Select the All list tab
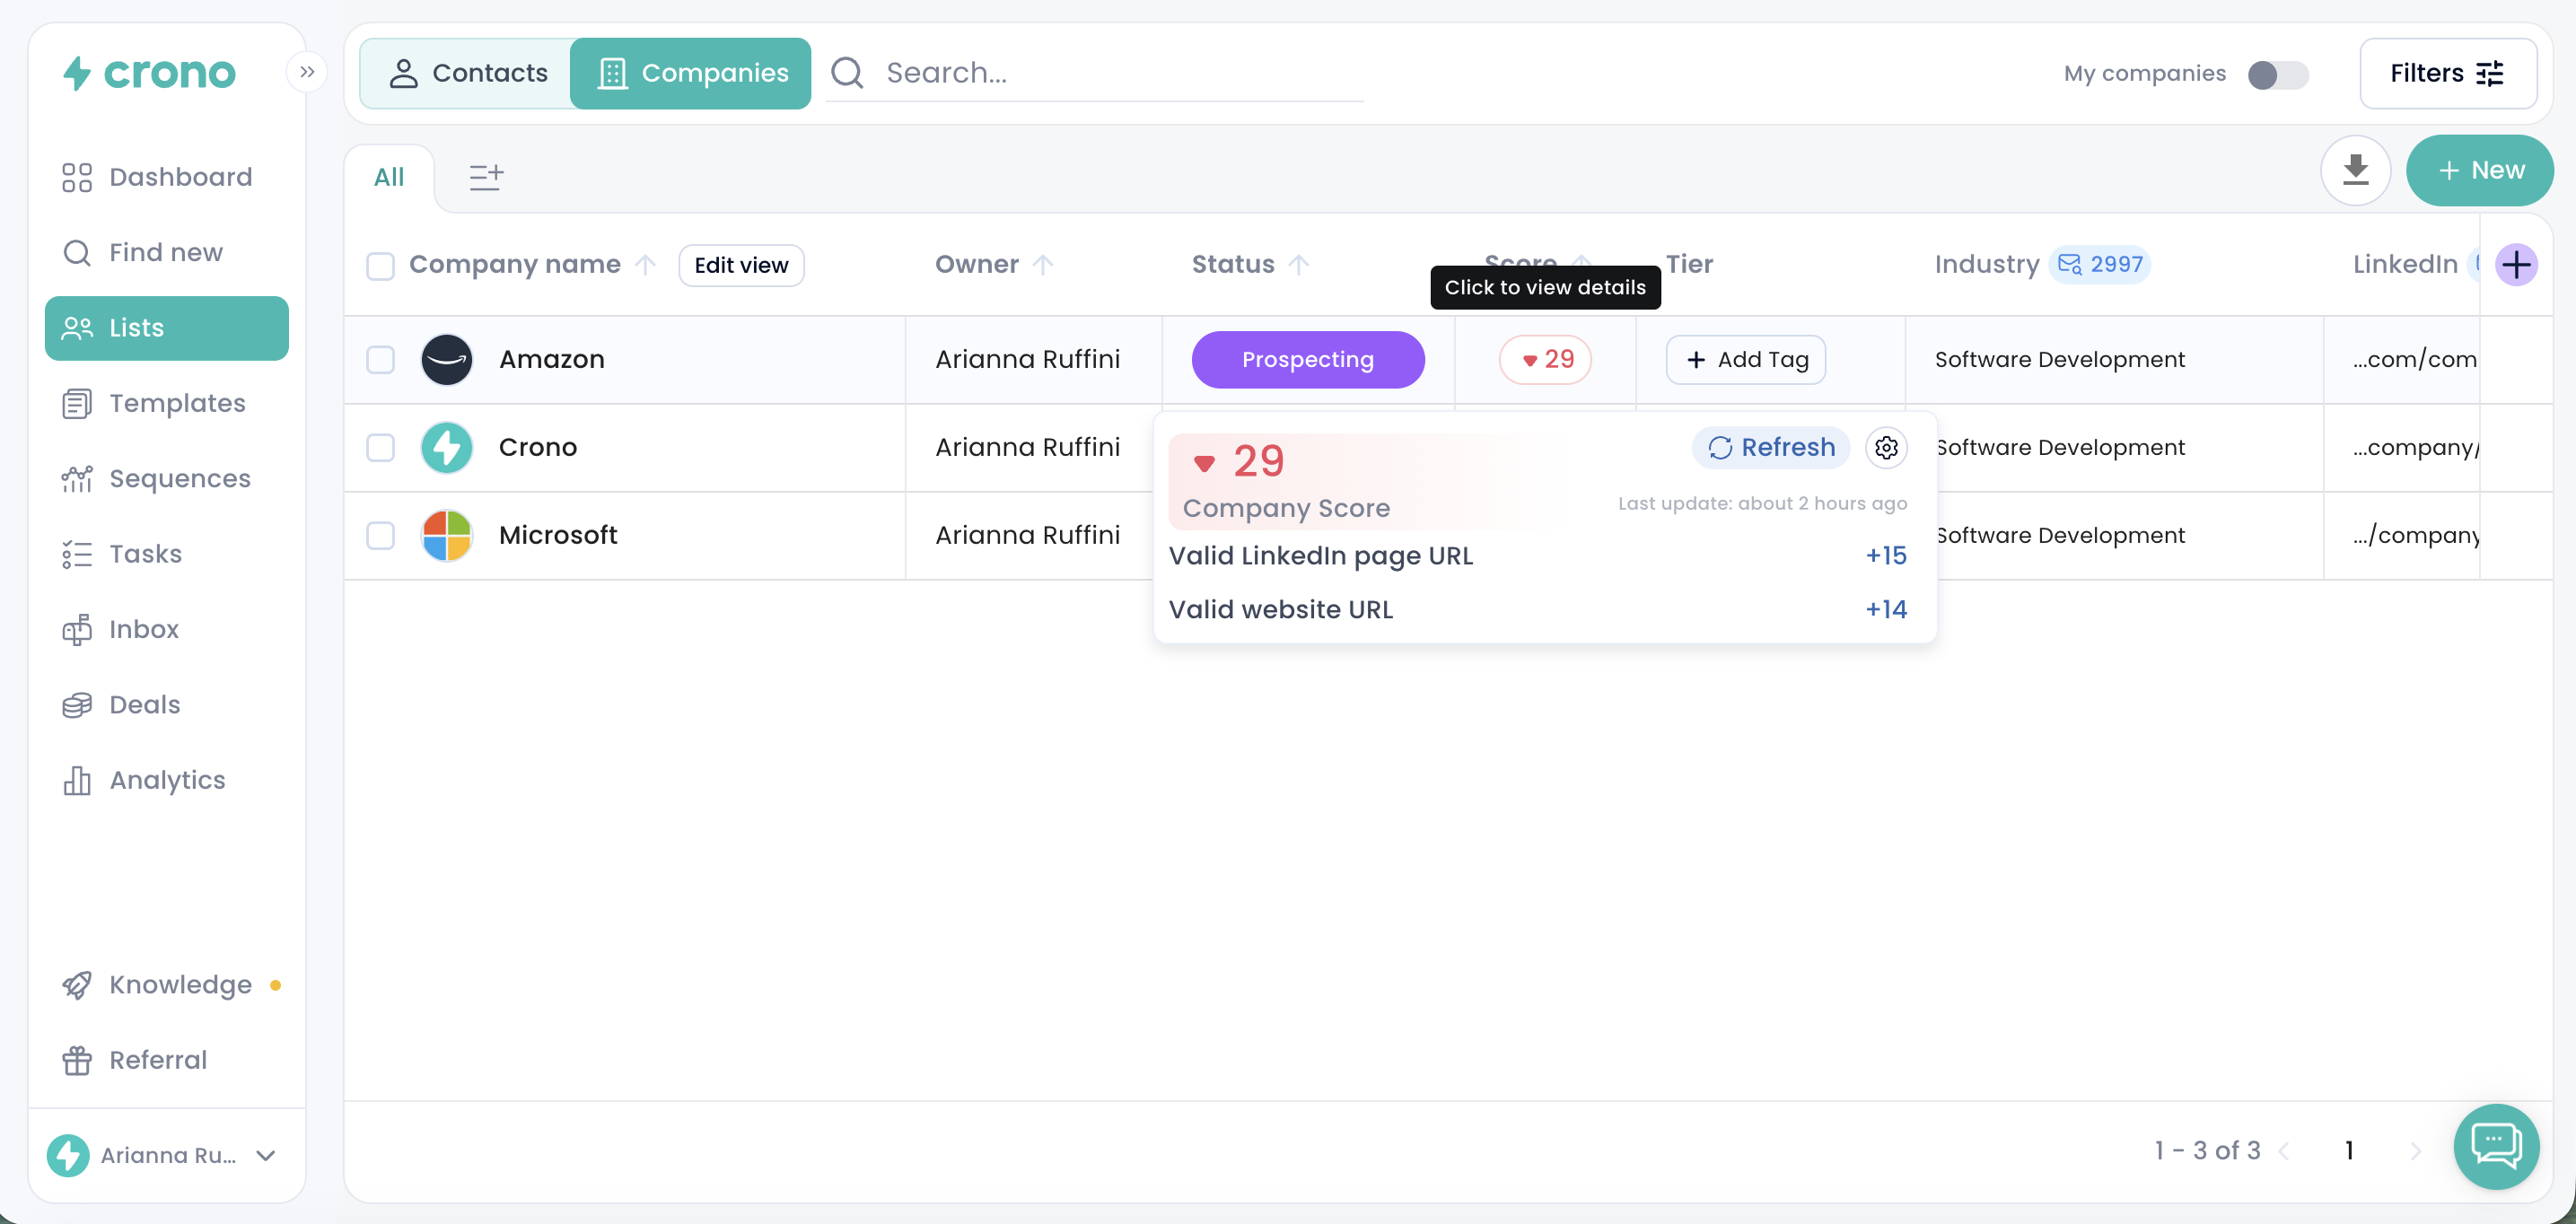2576x1224 pixels. (388, 177)
